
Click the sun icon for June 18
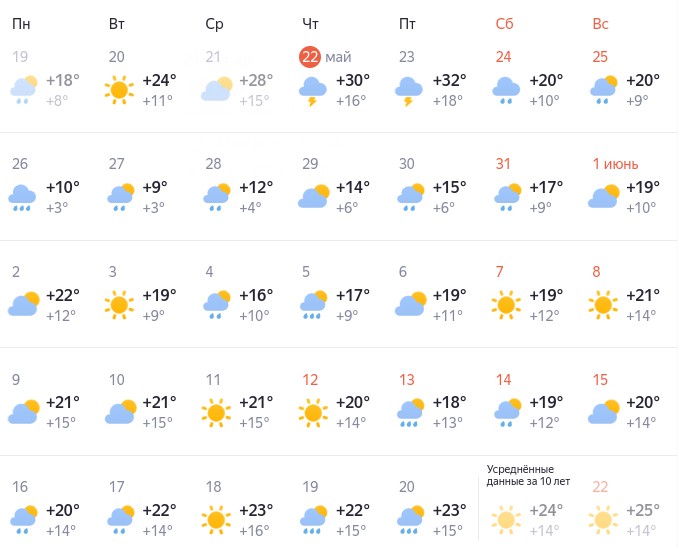[x=217, y=518]
